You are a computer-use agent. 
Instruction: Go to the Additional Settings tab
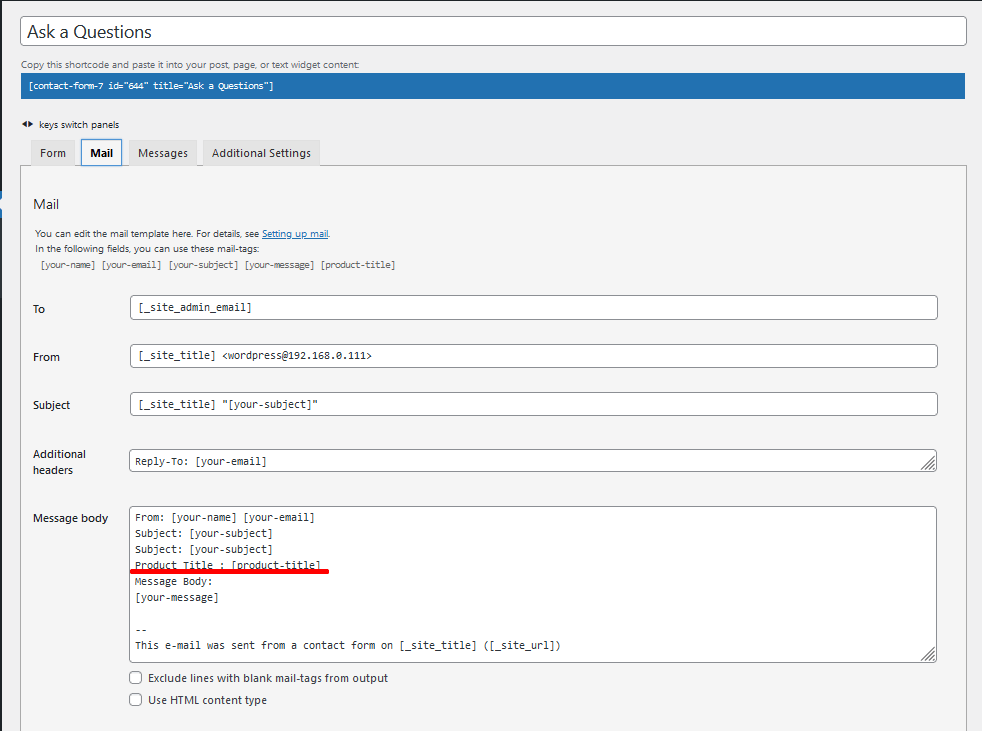[x=261, y=153]
